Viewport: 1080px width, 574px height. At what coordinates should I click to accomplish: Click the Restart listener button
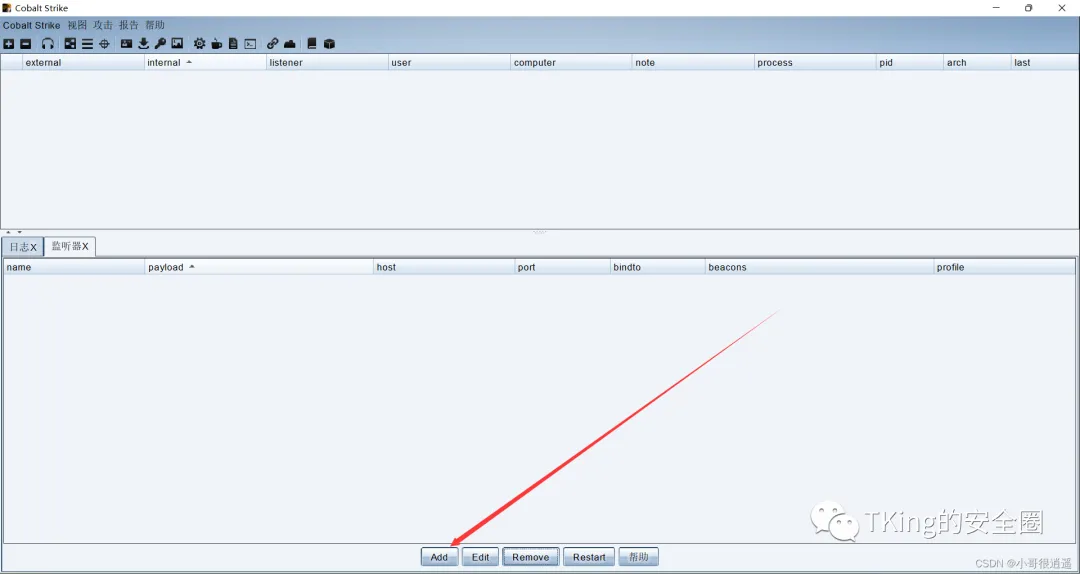(x=589, y=557)
